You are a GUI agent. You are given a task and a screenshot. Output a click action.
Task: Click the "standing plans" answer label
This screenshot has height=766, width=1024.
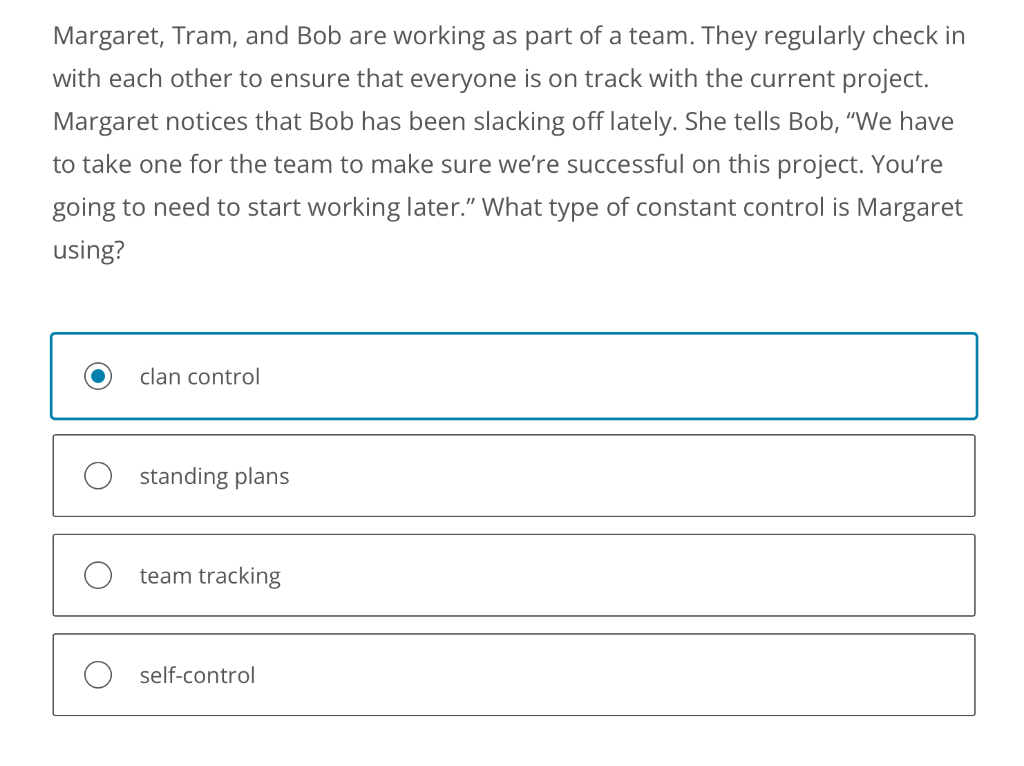coord(214,476)
